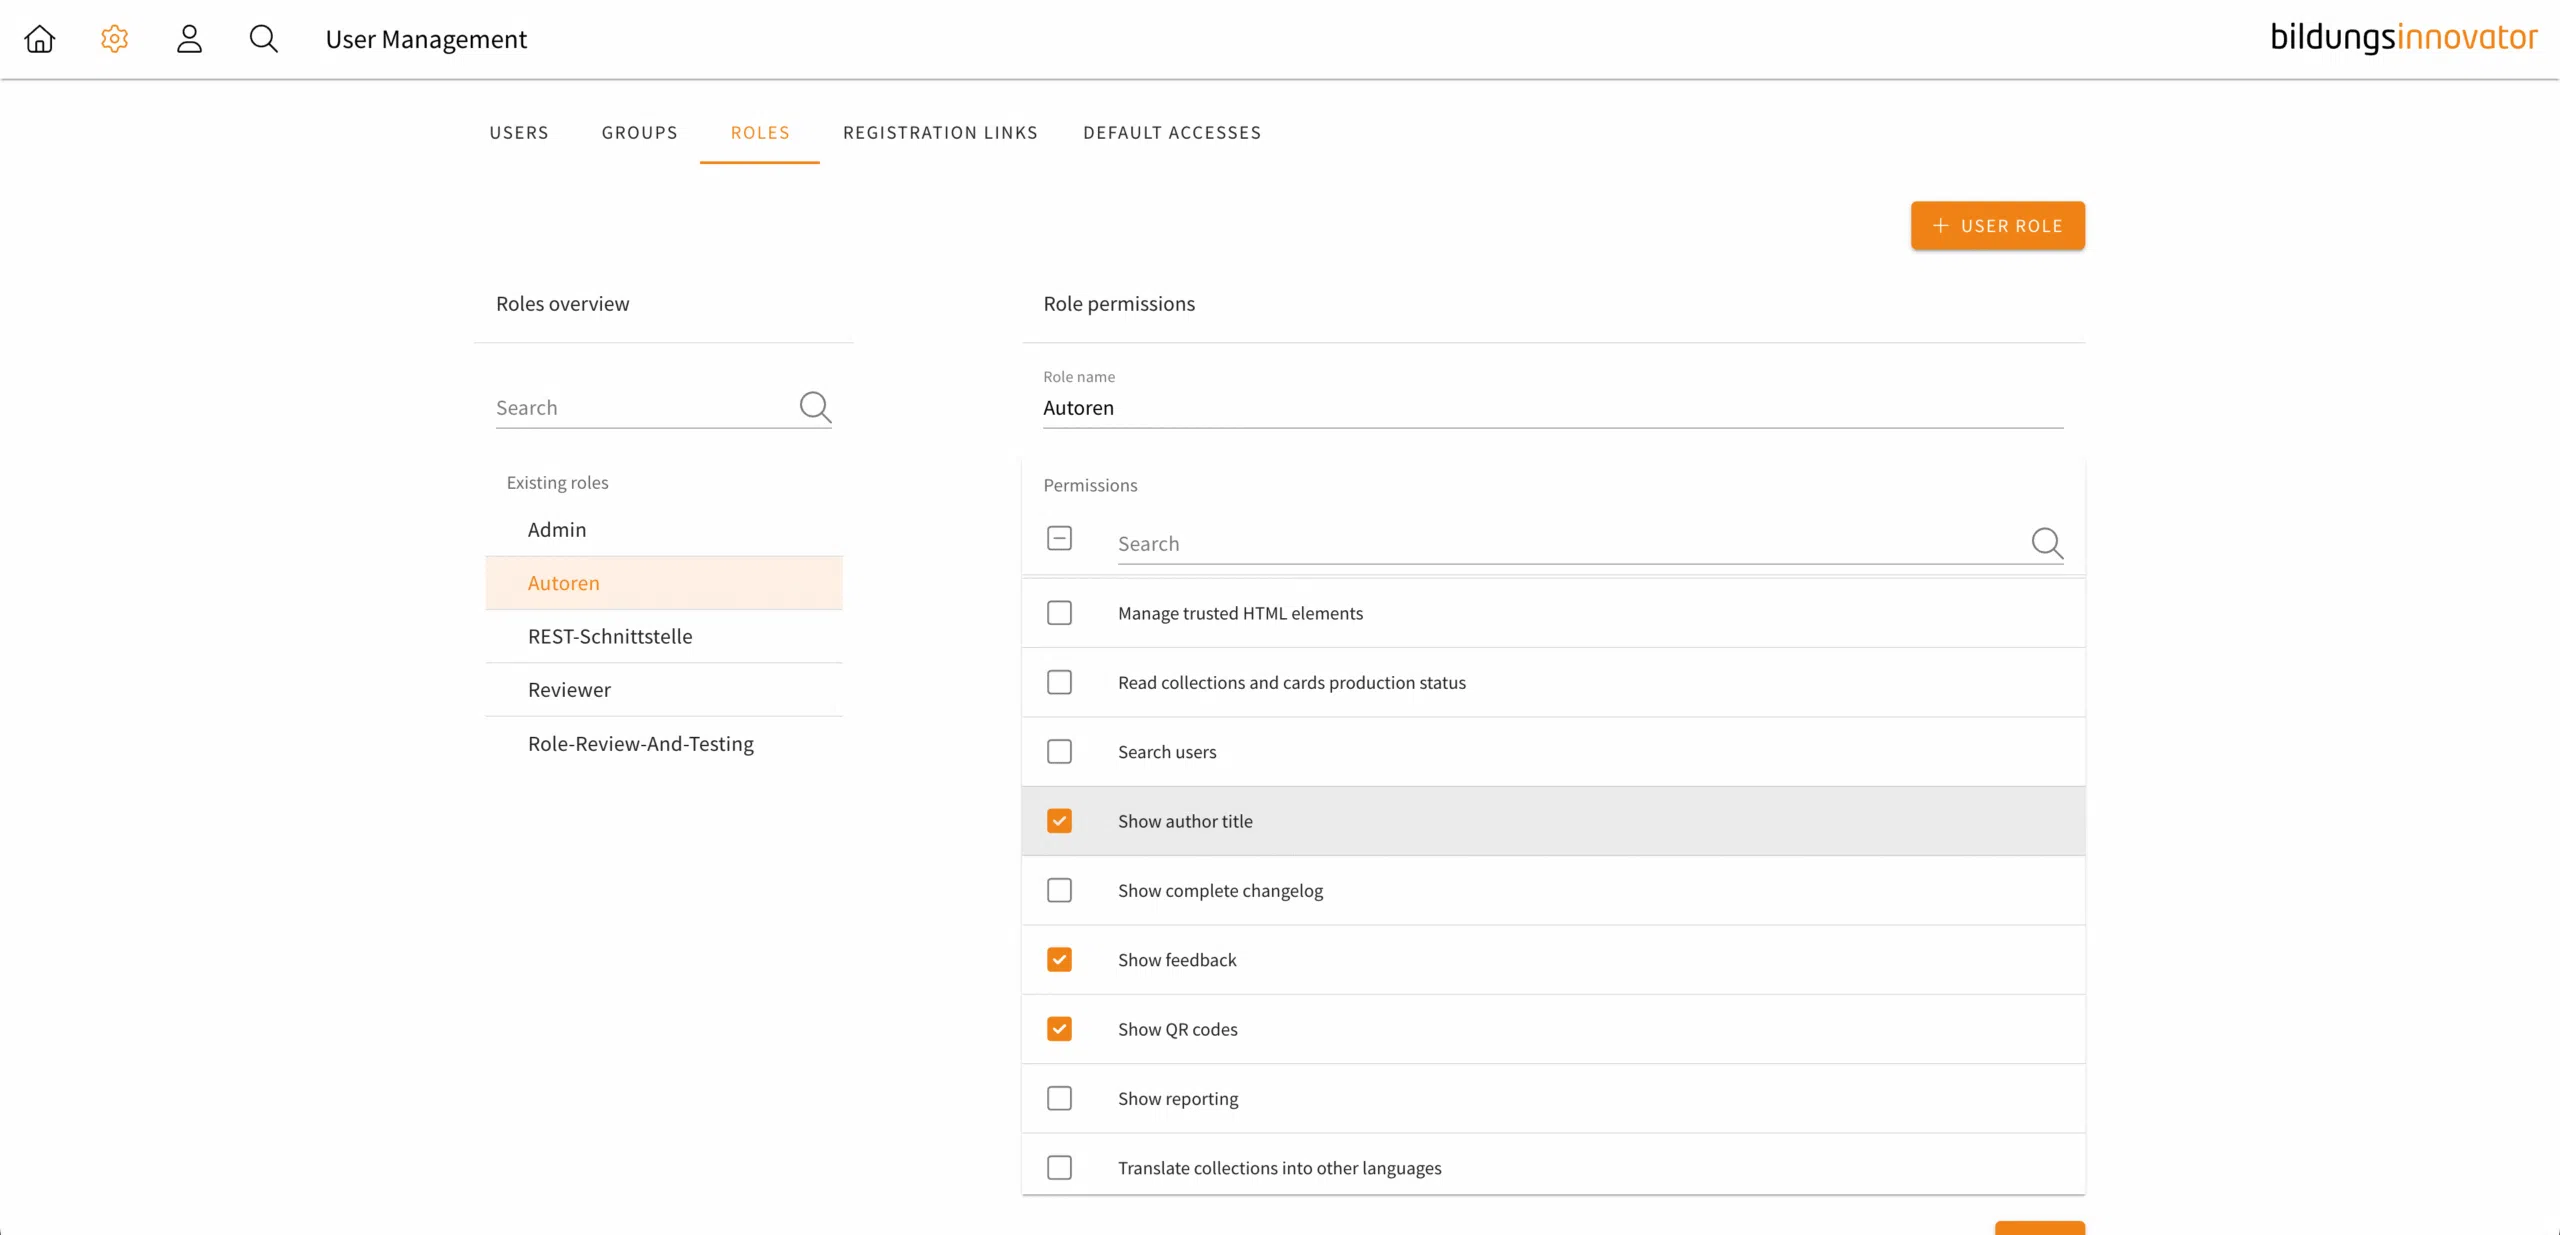Open the Registration Links tab
The width and height of the screenshot is (2560, 1235).
point(940,133)
